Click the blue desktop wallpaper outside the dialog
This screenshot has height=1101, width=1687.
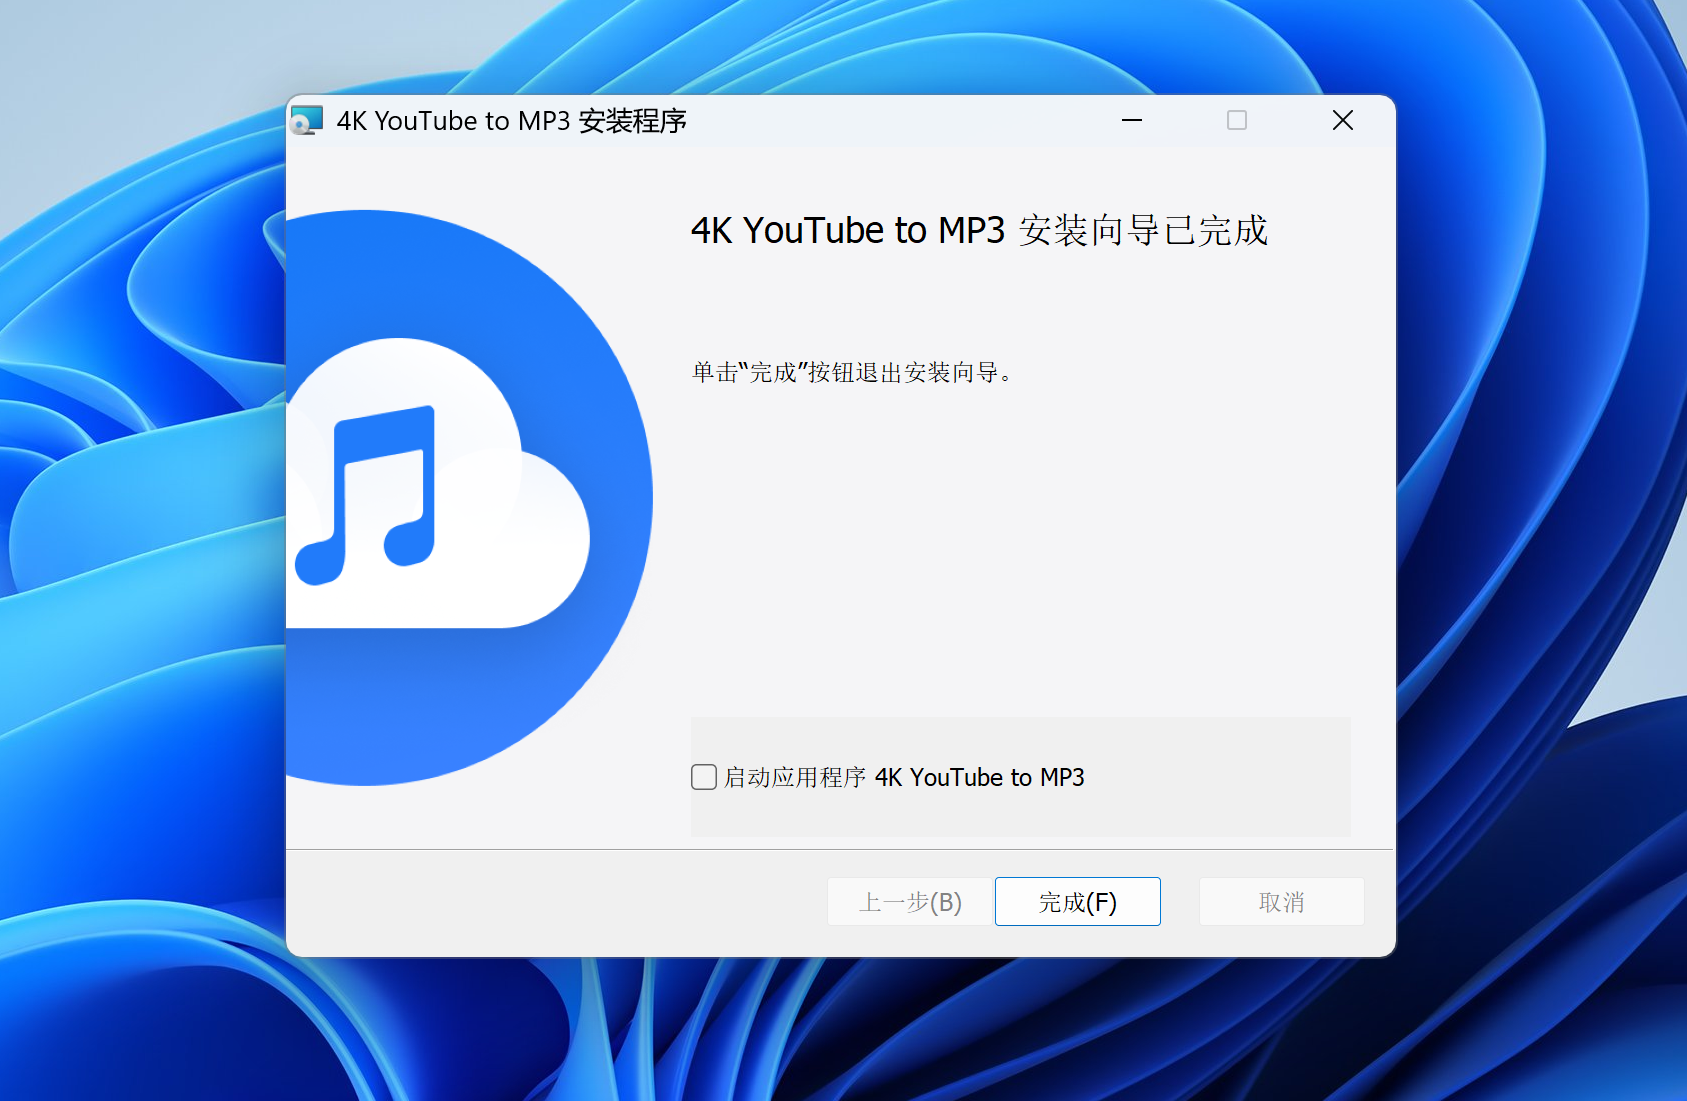click(1540, 500)
